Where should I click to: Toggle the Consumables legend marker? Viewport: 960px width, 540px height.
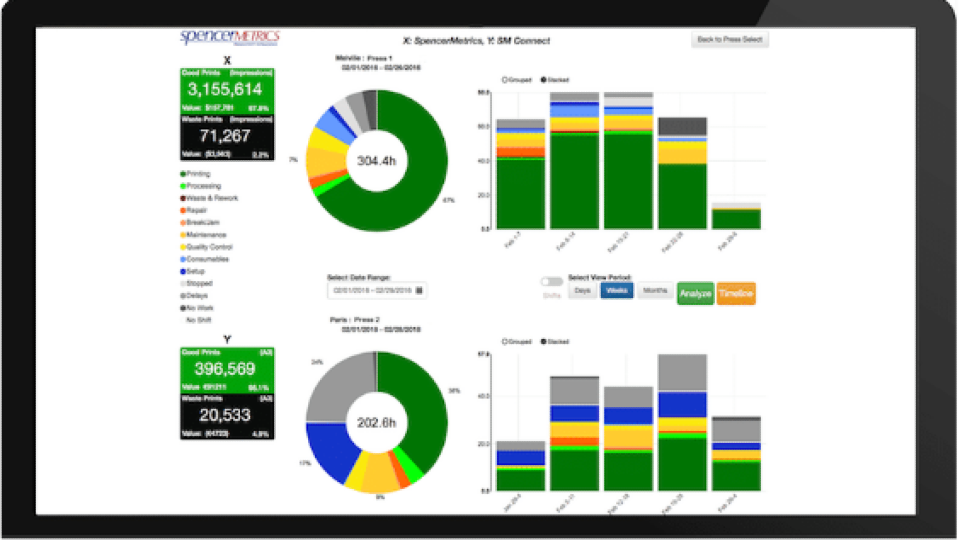183,259
